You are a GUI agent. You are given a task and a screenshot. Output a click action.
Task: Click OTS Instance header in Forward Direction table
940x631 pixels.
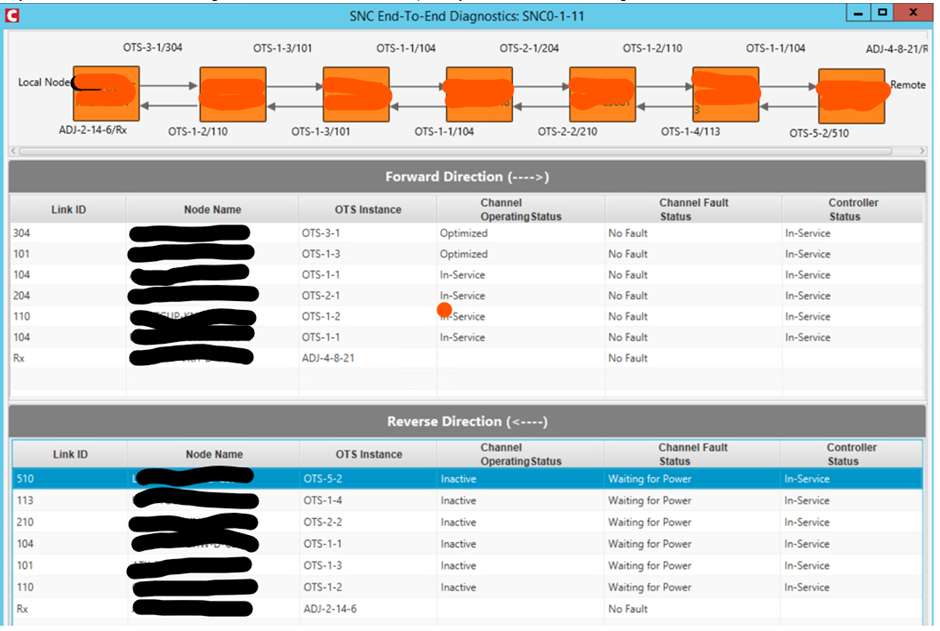367,210
